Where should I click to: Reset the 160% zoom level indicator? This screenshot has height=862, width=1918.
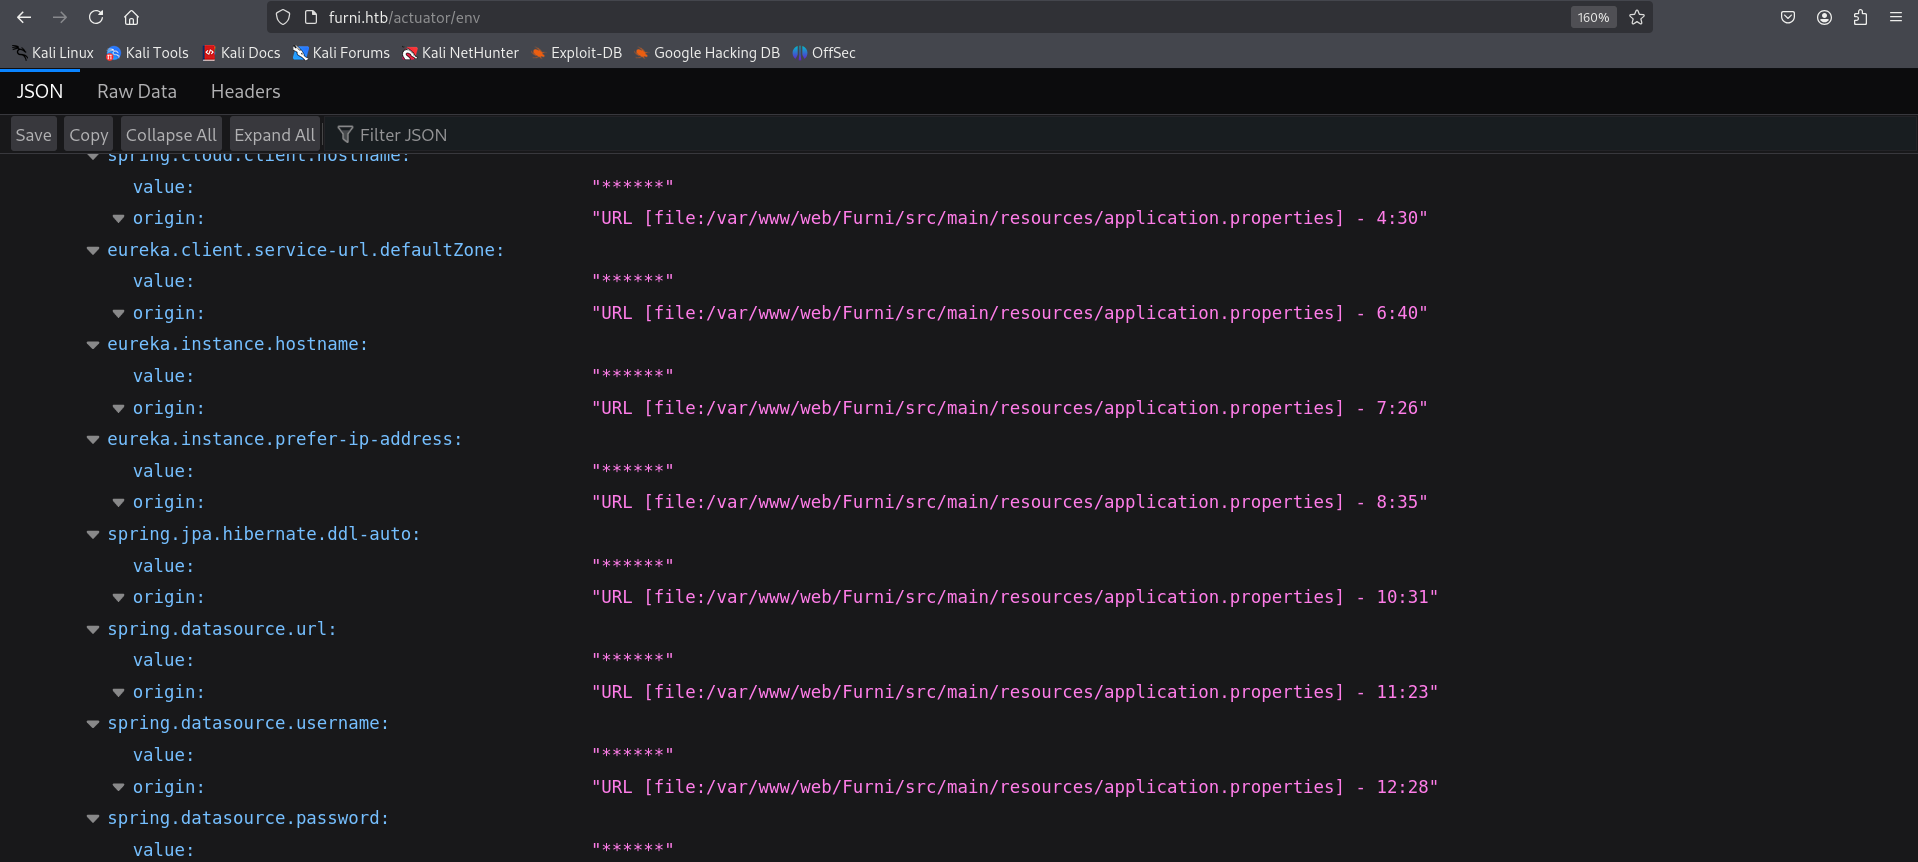(x=1593, y=17)
